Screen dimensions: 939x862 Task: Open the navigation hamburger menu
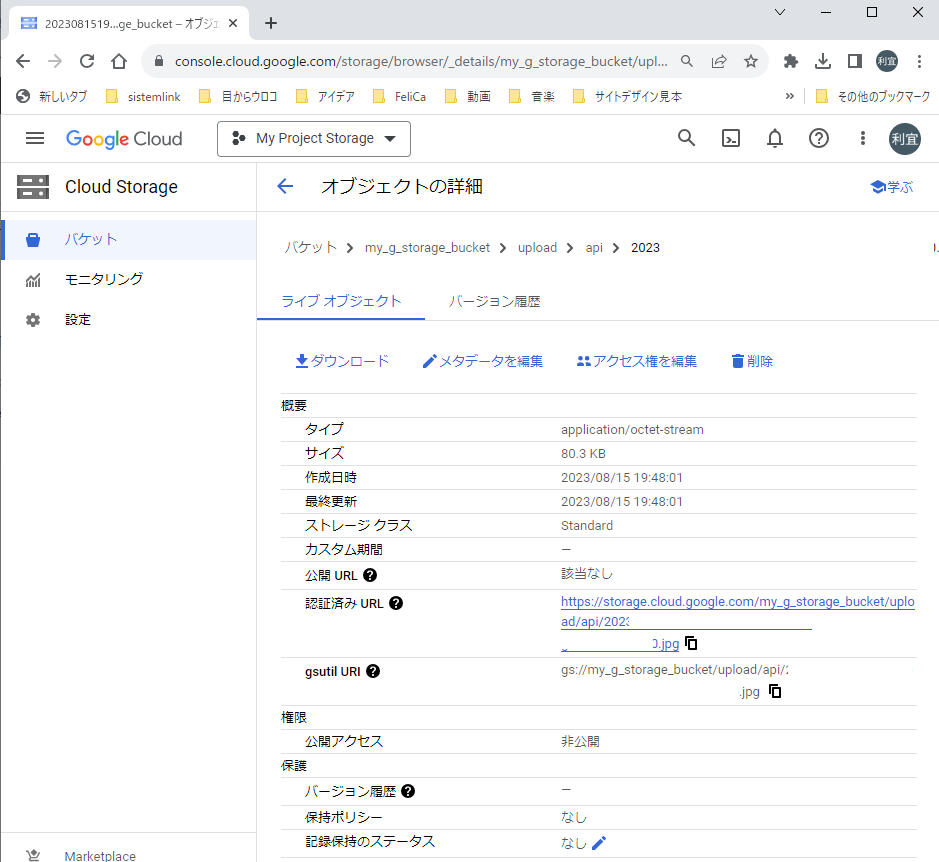[x=34, y=138]
